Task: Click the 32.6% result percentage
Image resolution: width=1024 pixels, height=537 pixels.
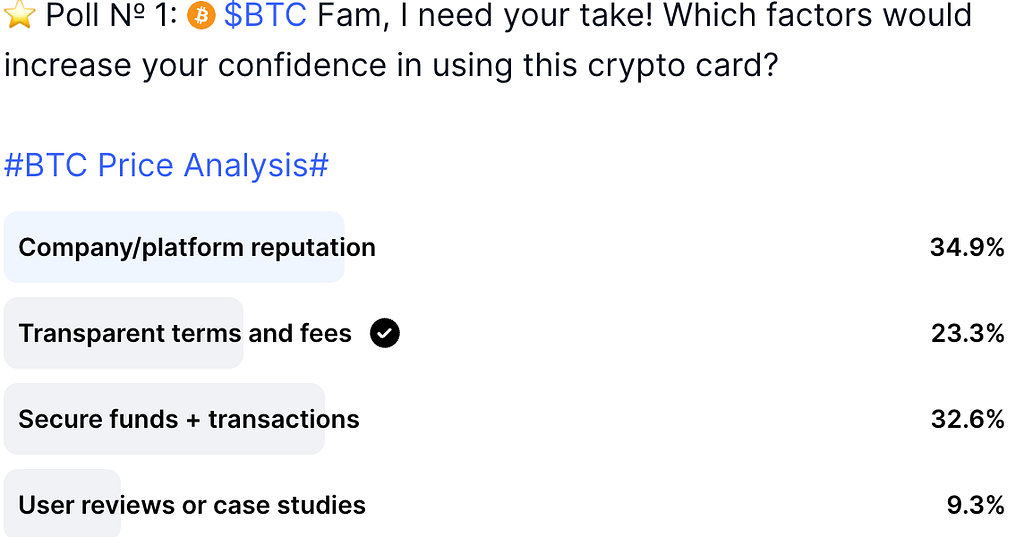Action: [967, 419]
